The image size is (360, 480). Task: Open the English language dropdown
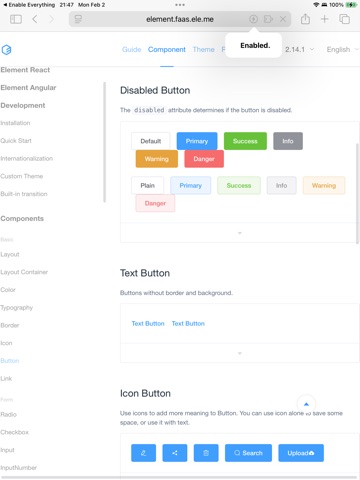click(342, 49)
